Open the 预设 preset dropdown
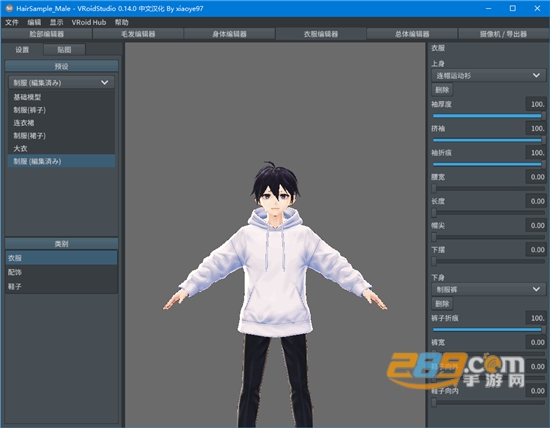This screenshot has width=550, height=428. [61, 83]
